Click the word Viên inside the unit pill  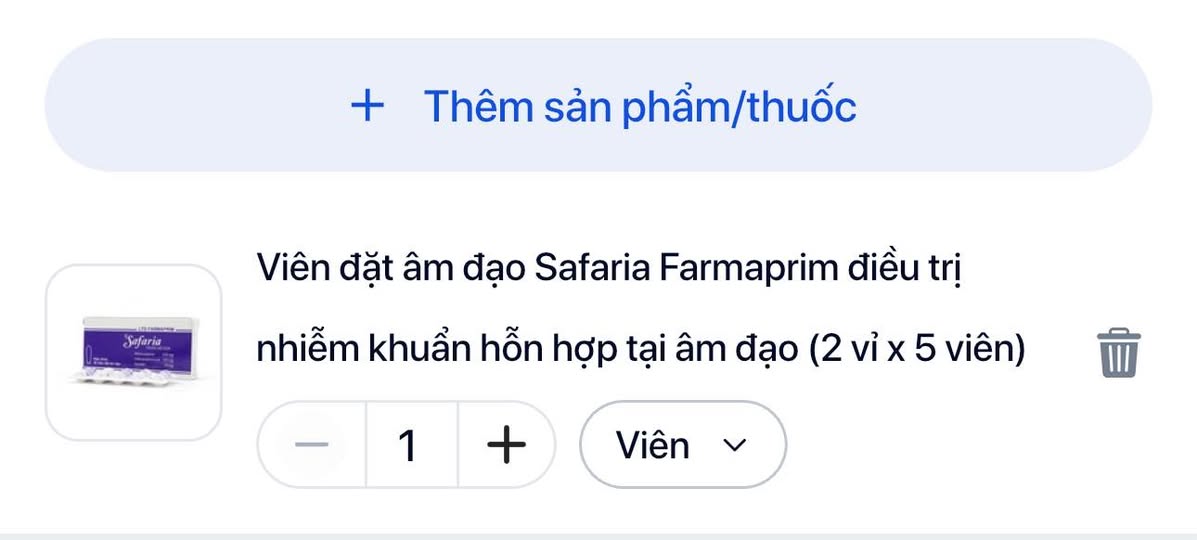653,445
